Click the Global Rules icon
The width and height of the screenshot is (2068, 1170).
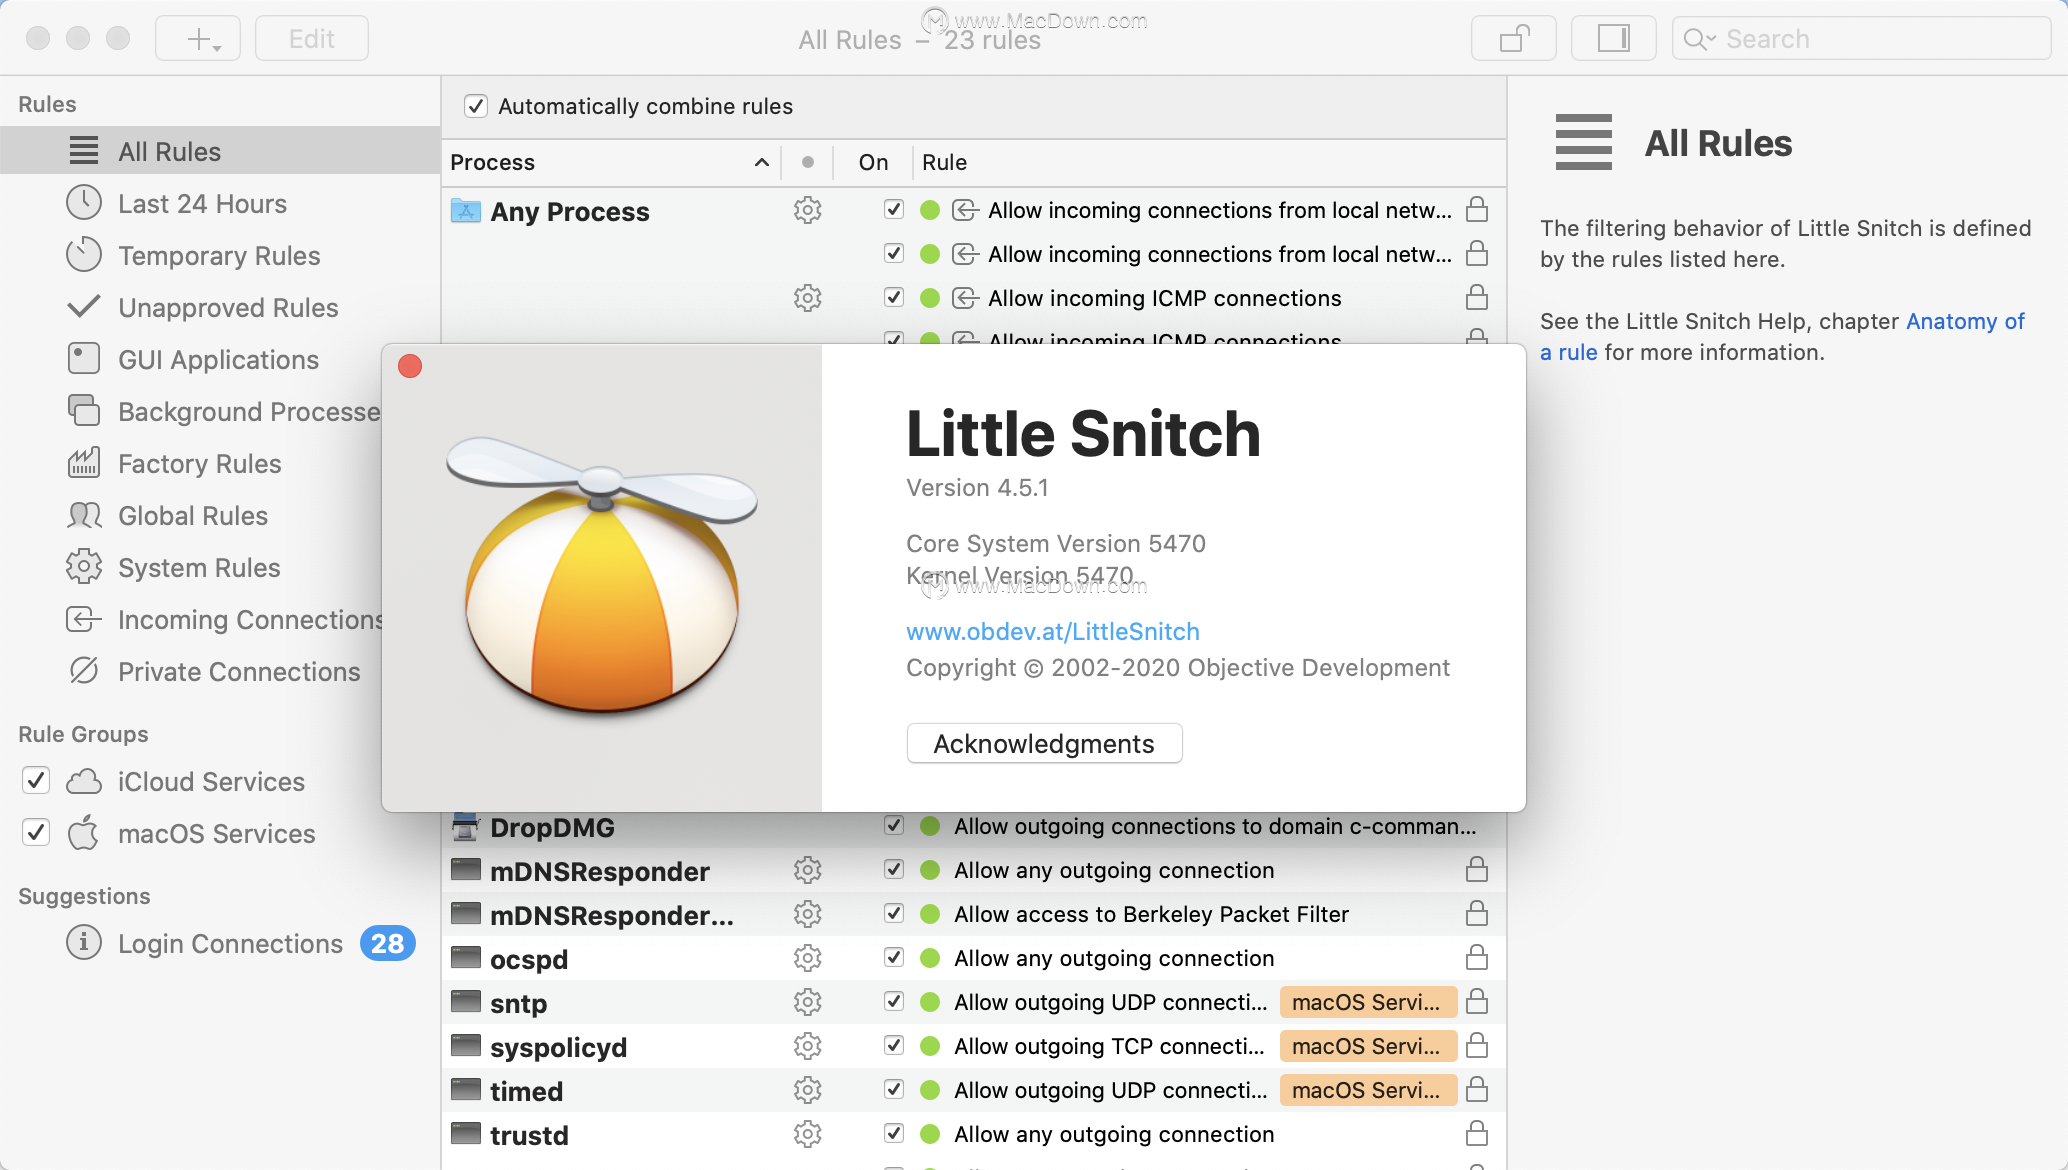tap(84, 515)
